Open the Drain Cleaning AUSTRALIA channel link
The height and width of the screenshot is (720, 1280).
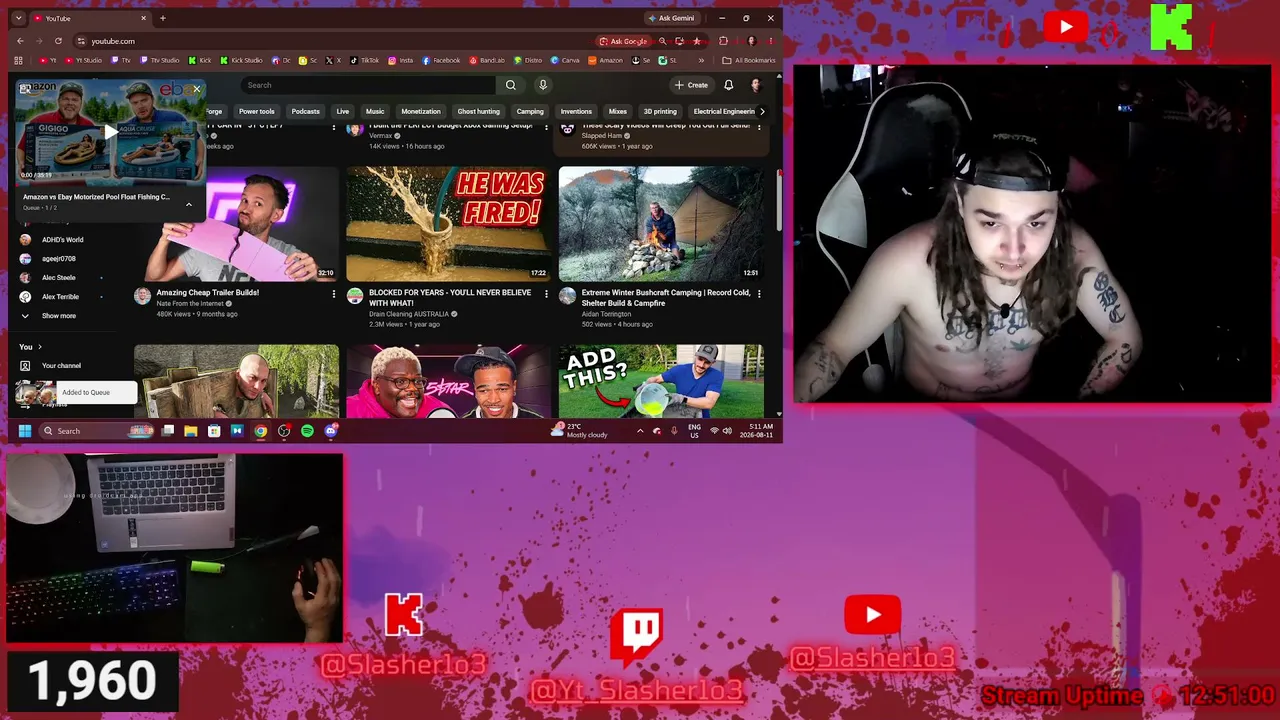tap(408, 314)
